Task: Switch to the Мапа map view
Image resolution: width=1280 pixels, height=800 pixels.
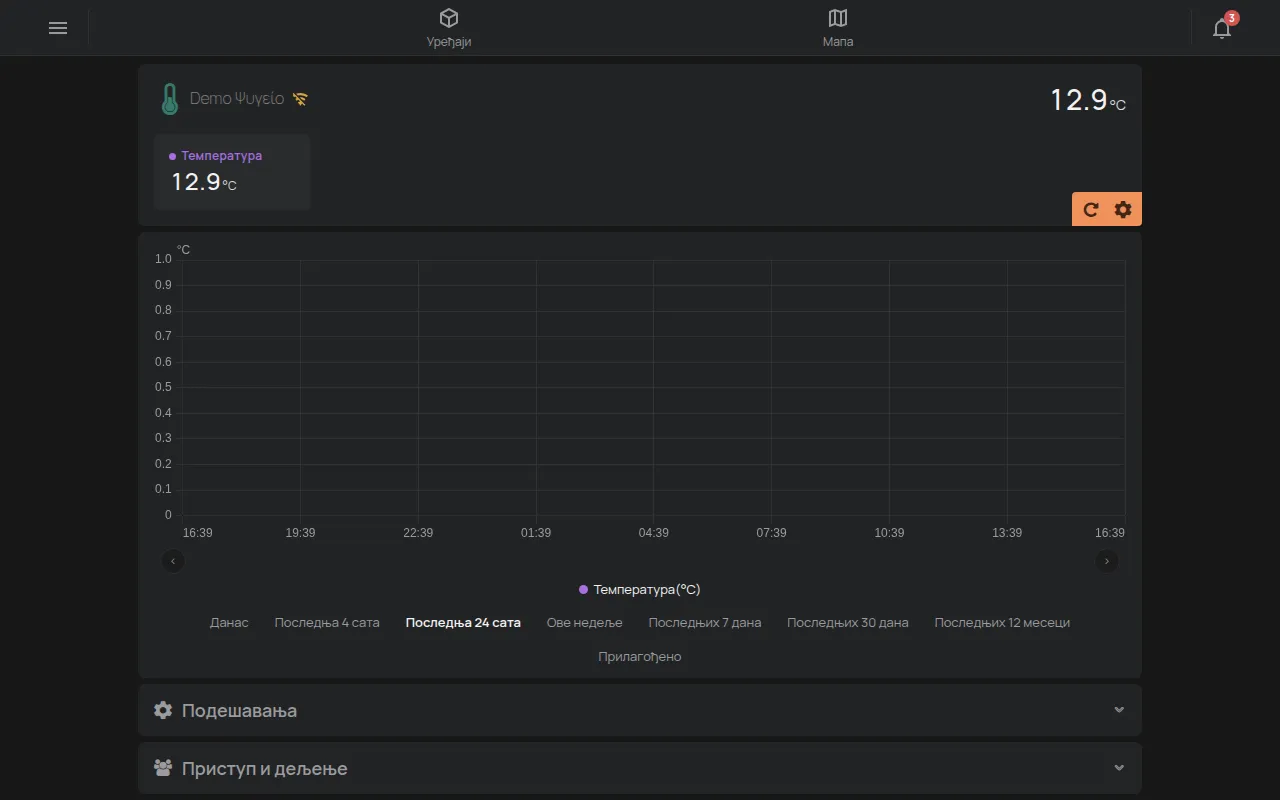Action: [x=838, y=28]
